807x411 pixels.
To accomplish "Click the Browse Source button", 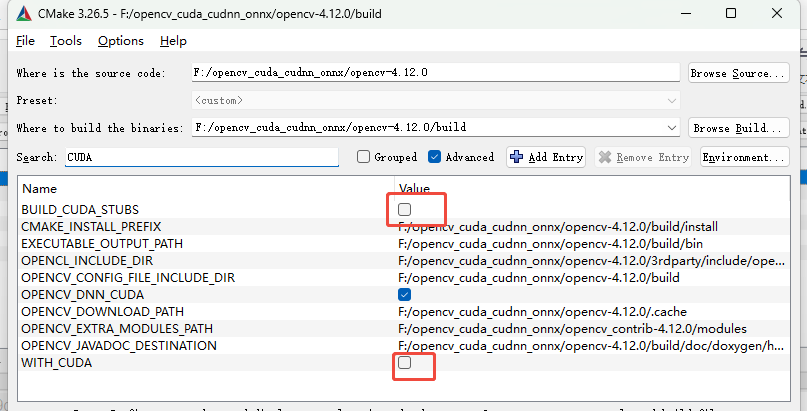I will pyautogui.click(x=738, y=73).
